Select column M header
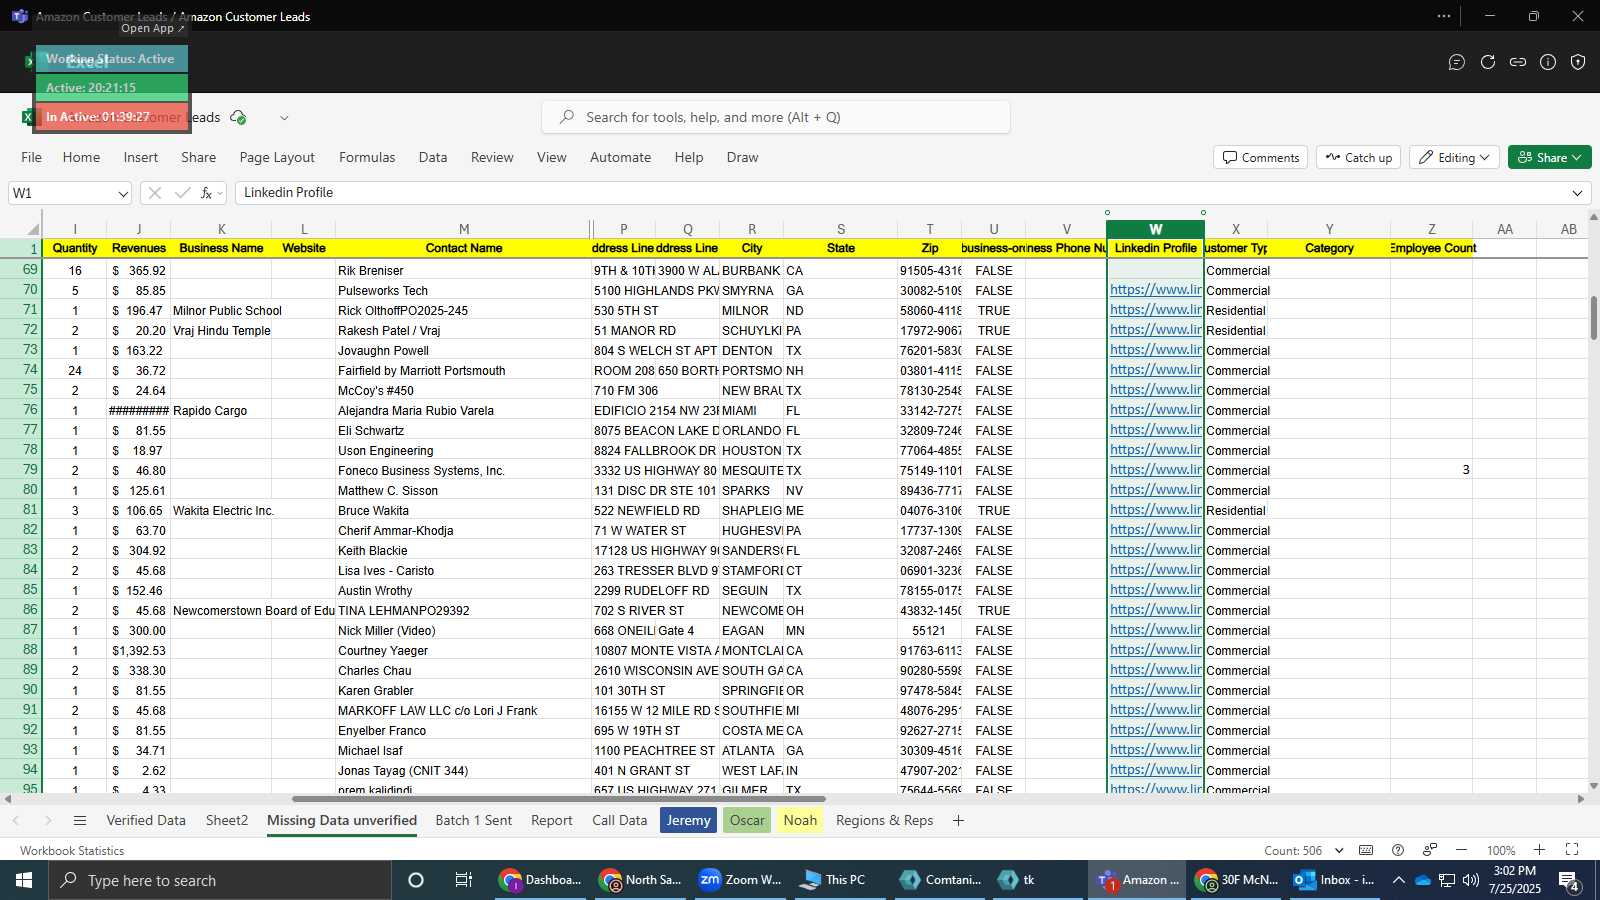Viewport: 1600px width, 900px height. coord(464,229)
